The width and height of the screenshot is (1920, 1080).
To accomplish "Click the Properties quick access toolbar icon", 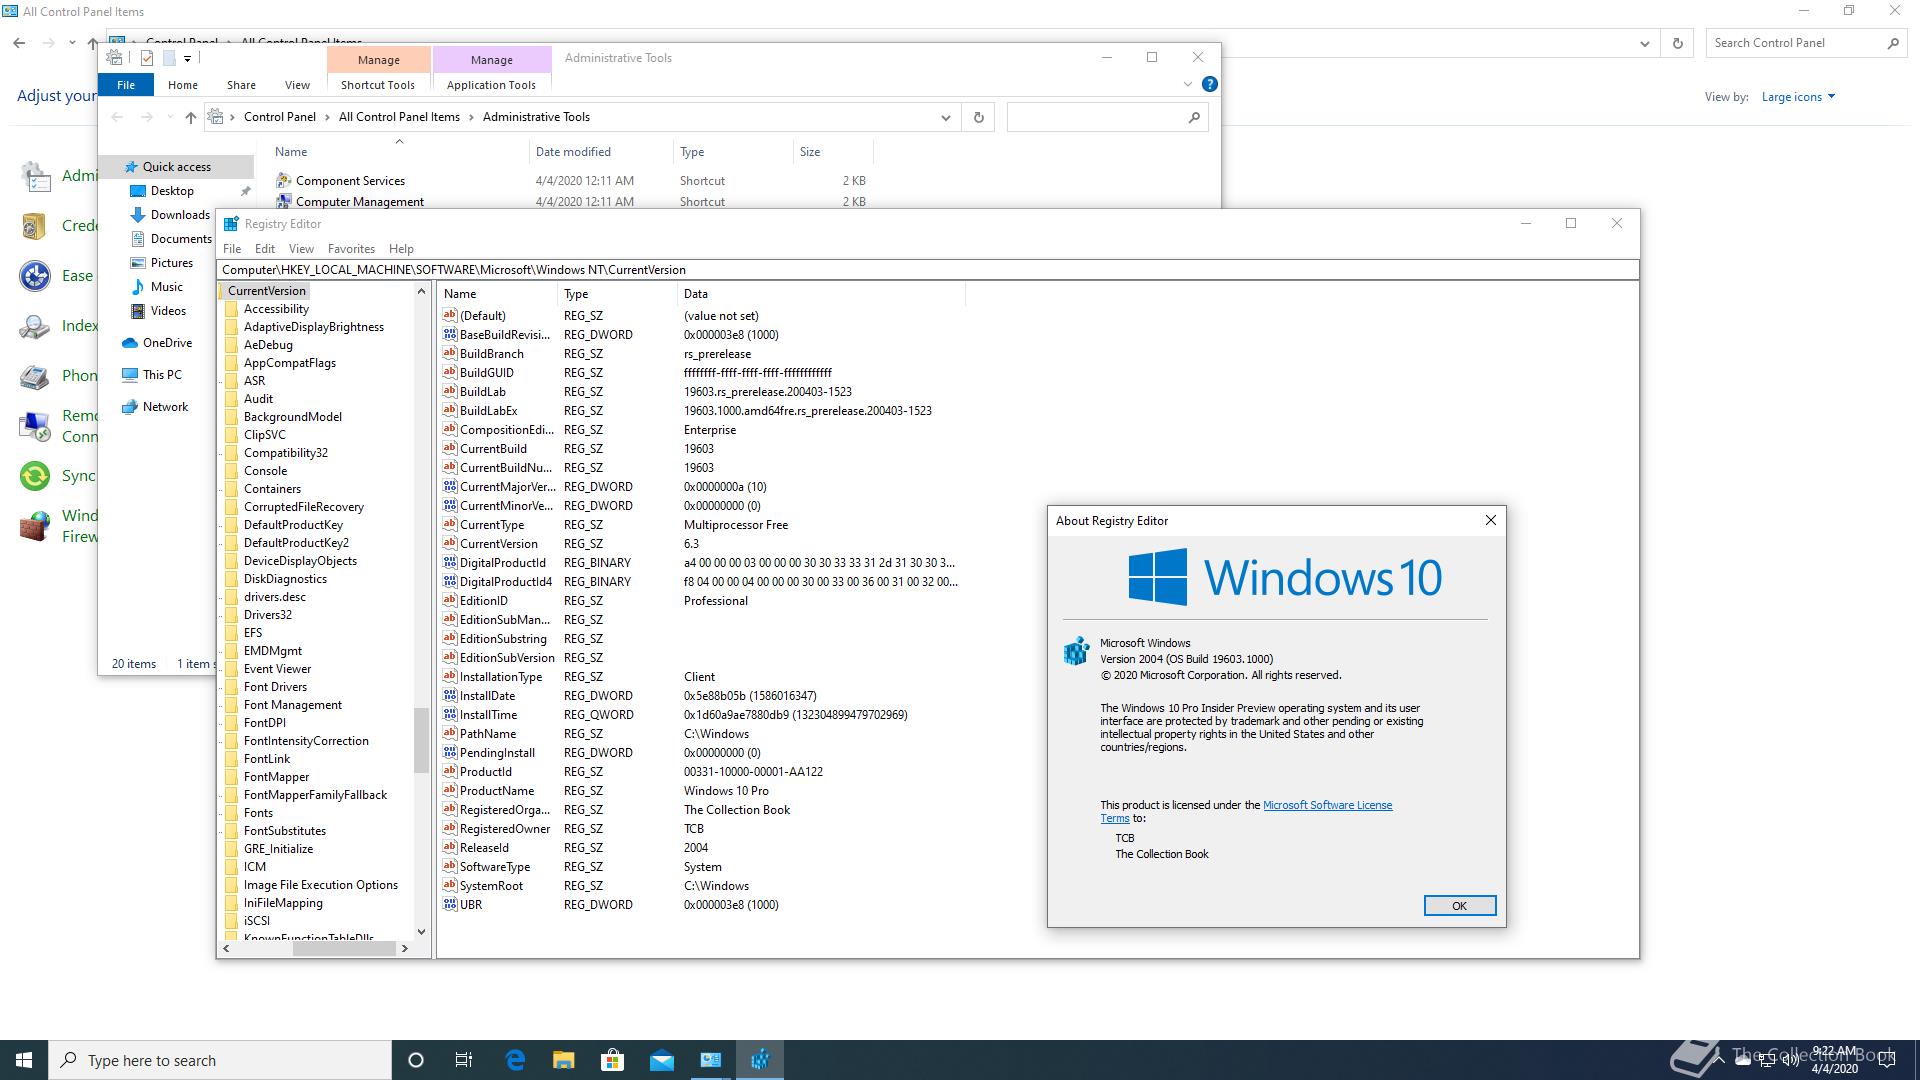I will (x=147, y=58).
